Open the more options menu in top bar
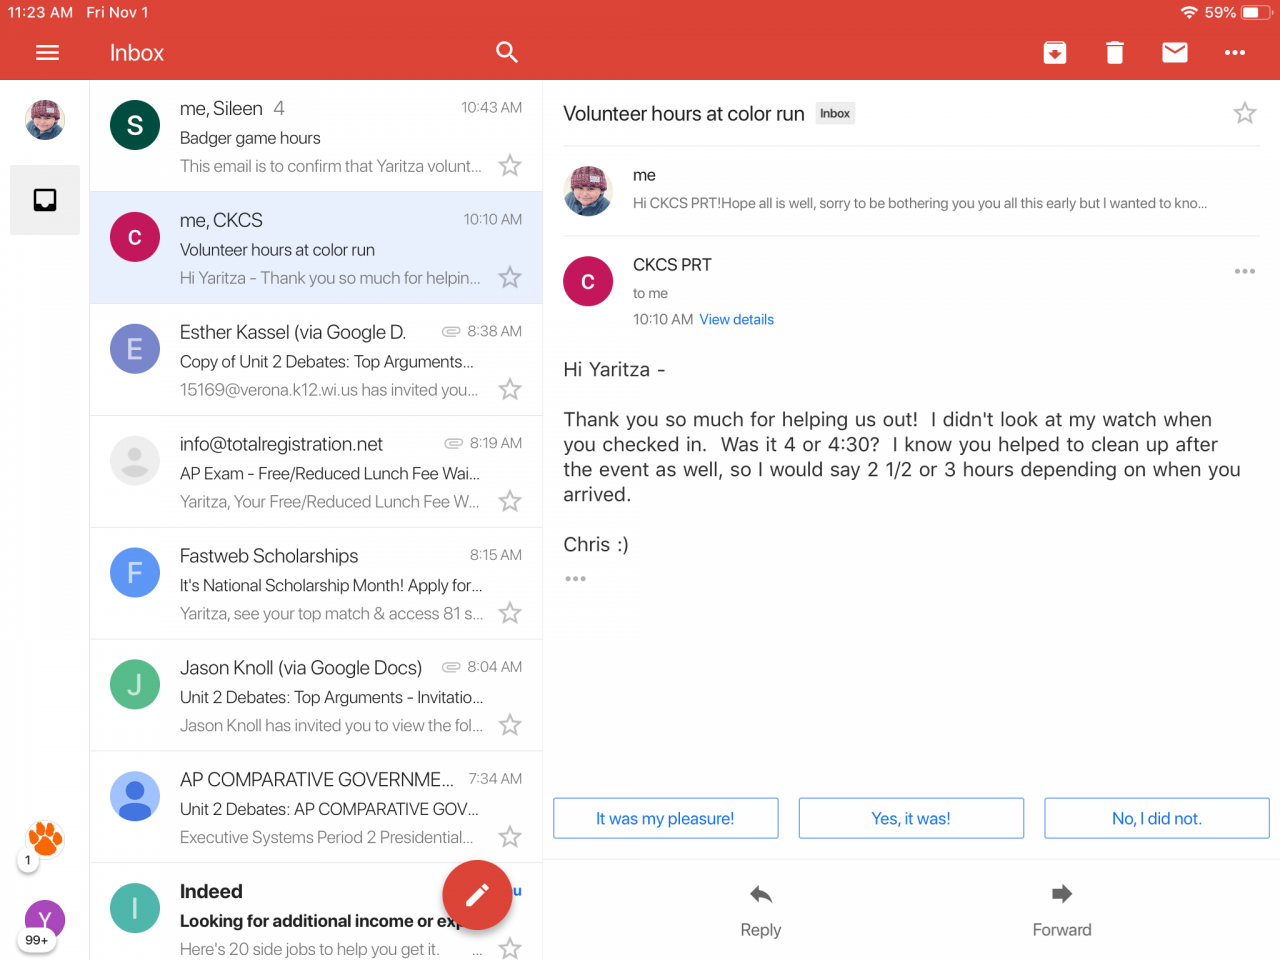This screenshot has width=1280, height=960. tap(1235, 53)
